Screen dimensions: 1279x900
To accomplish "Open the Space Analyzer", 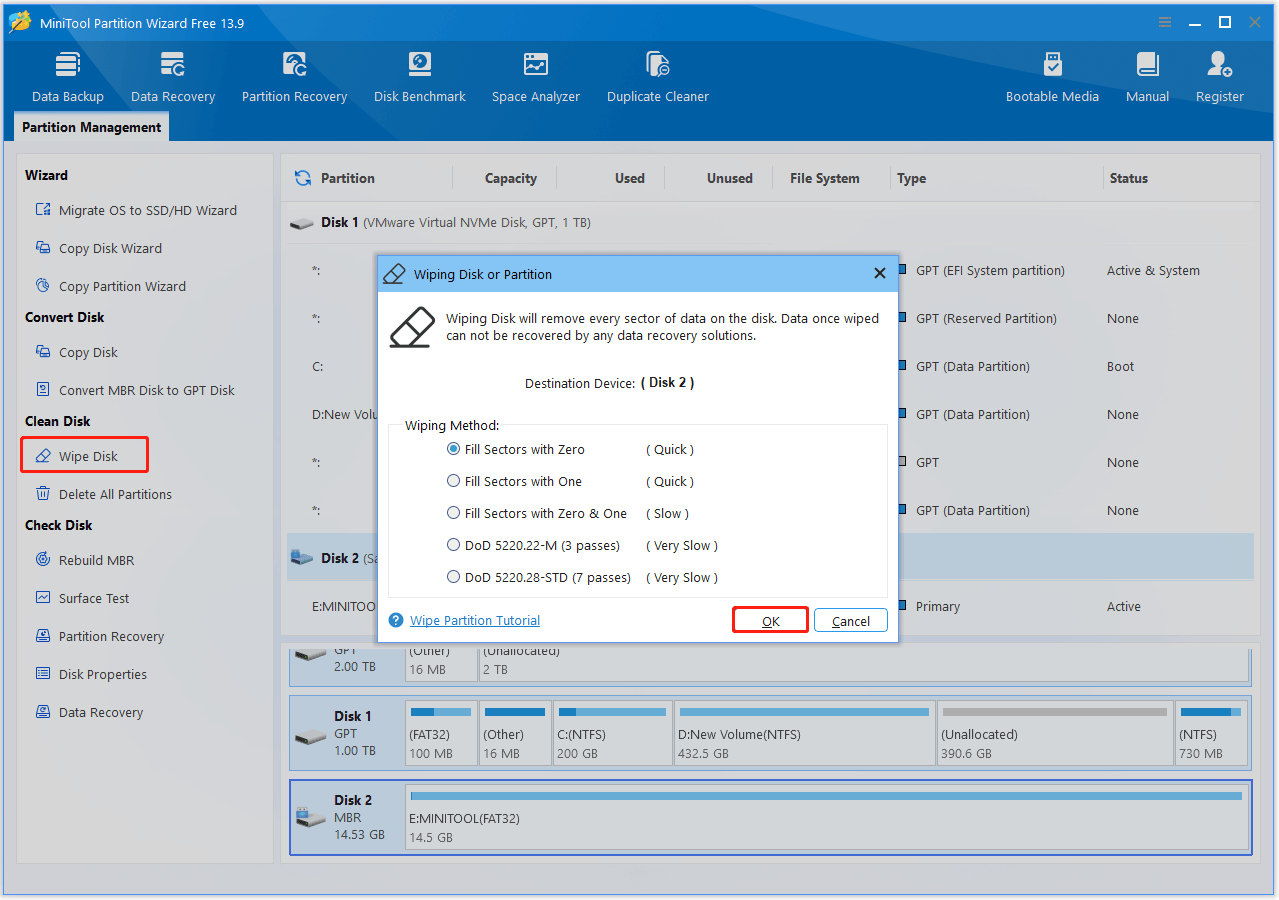I will click(x=536, y=77).
